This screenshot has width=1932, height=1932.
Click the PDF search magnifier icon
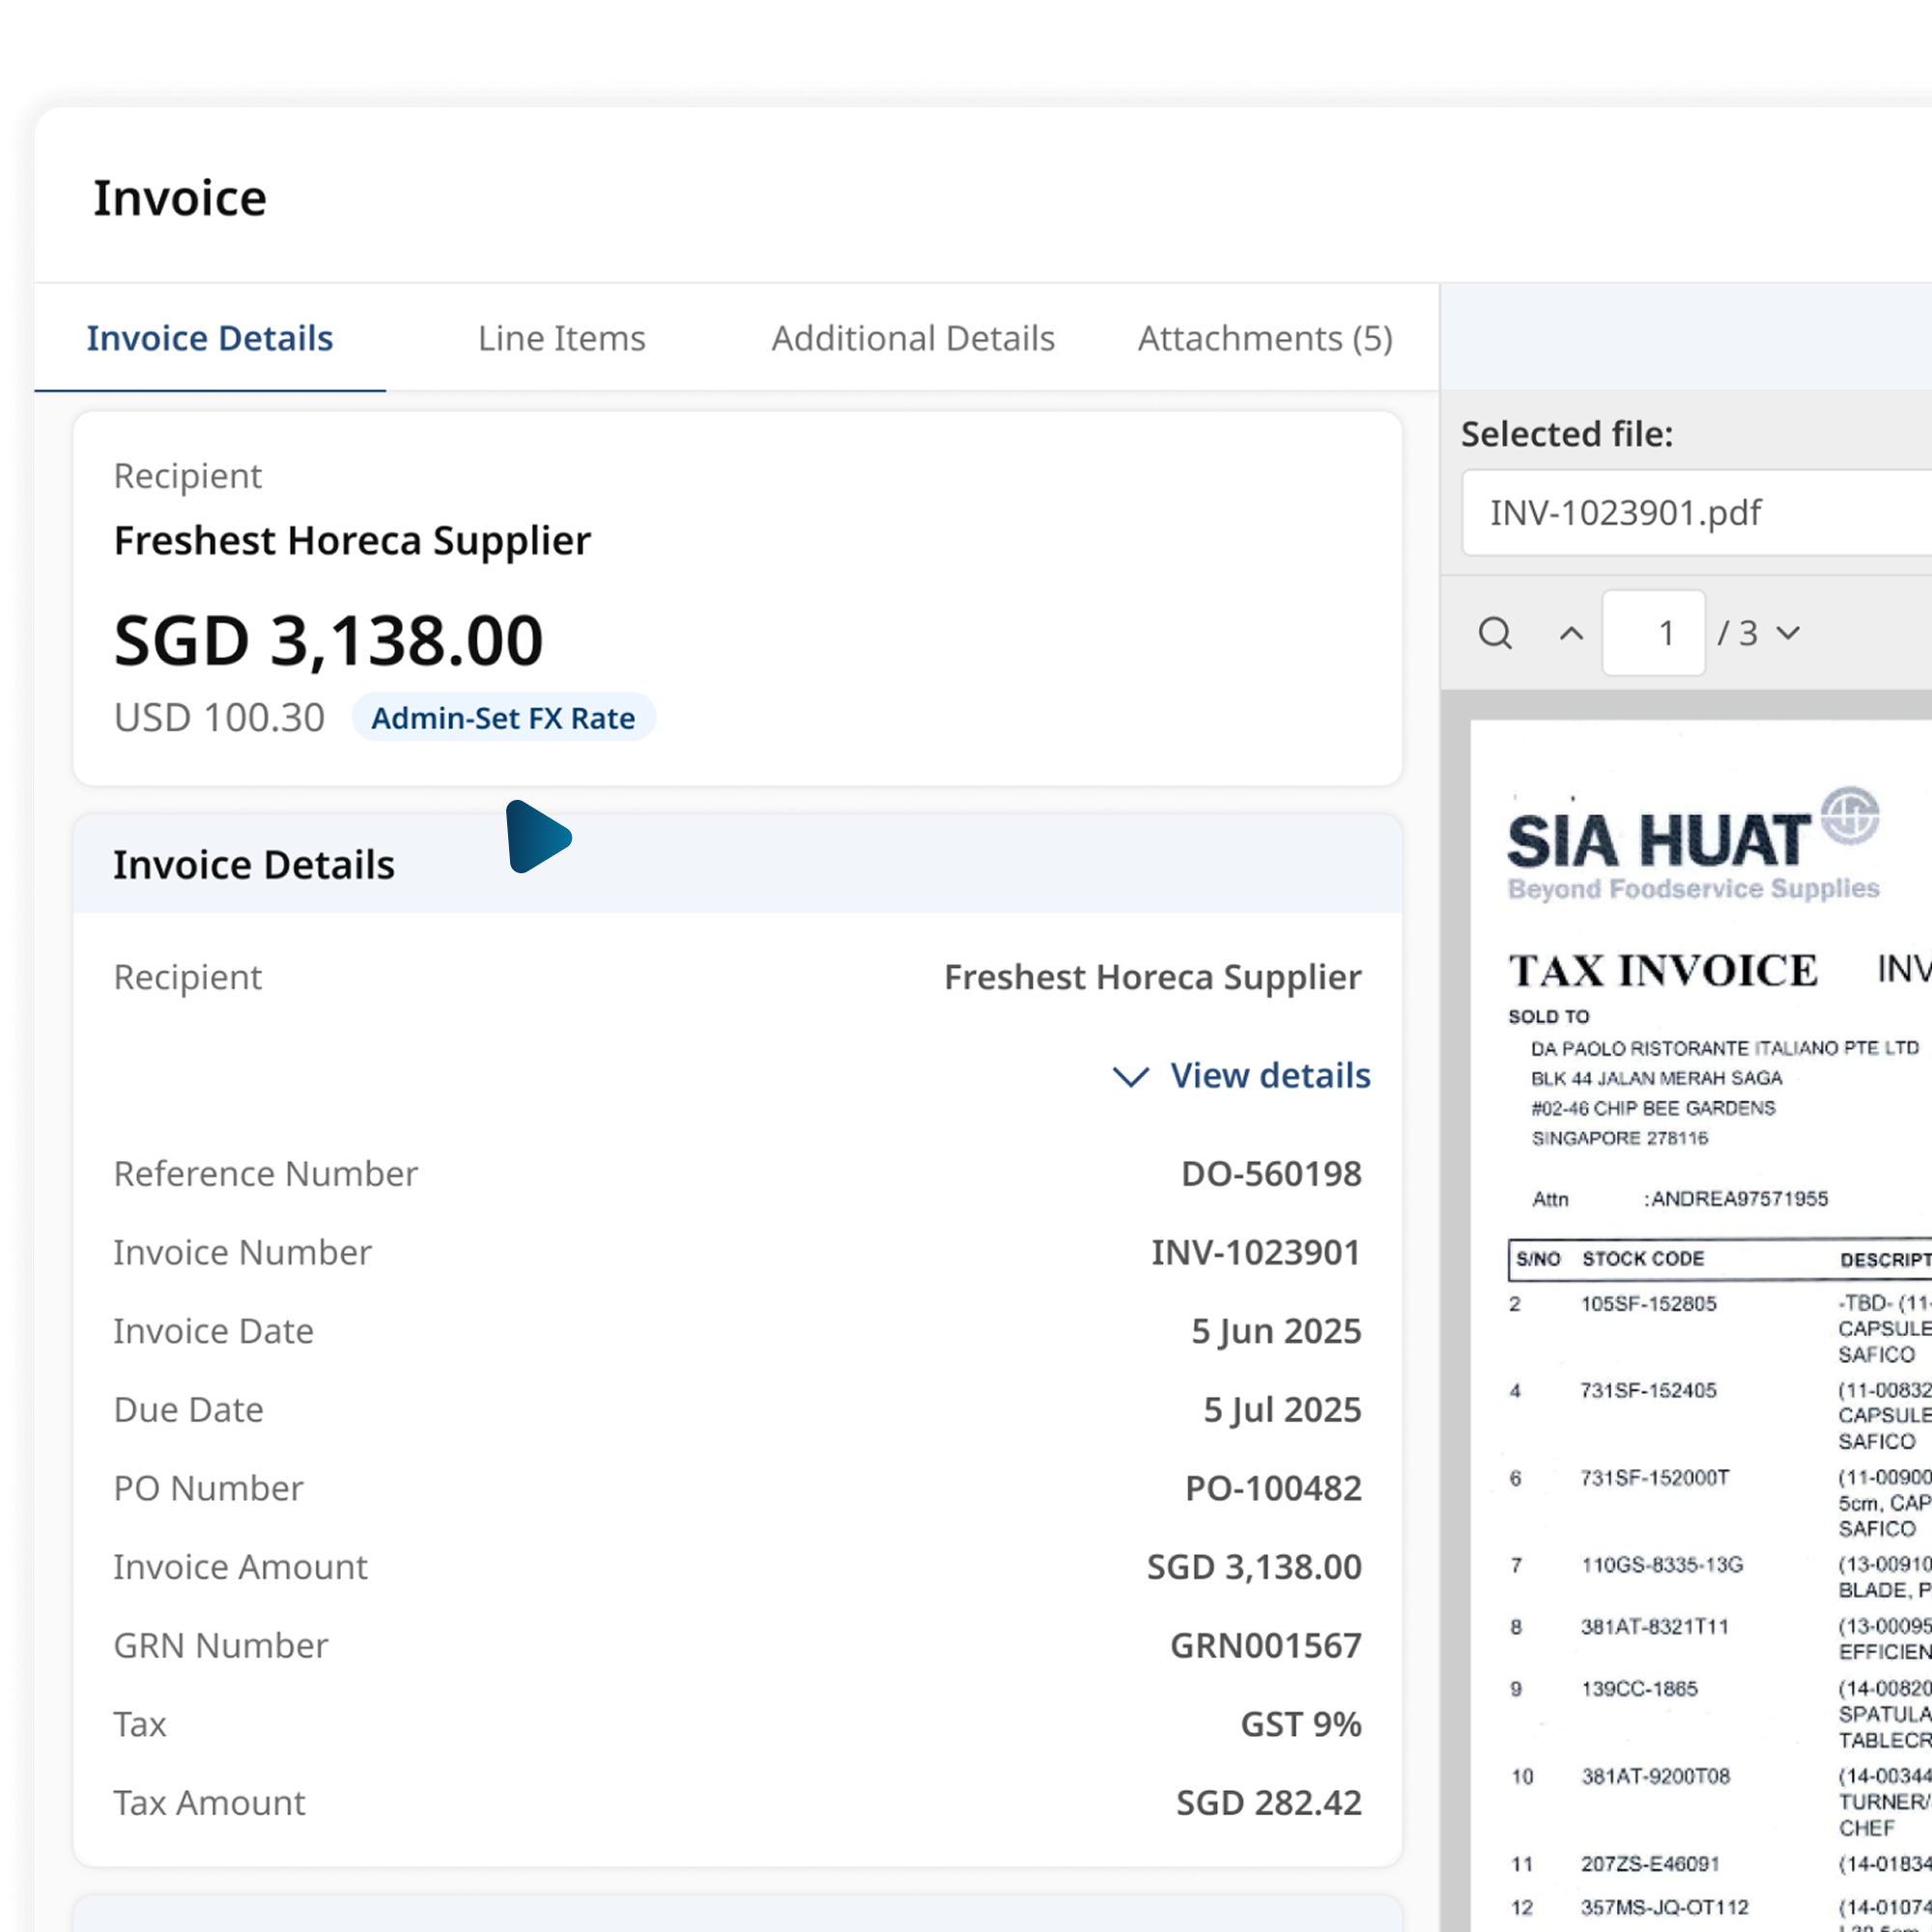click(x=1495, y=633)
